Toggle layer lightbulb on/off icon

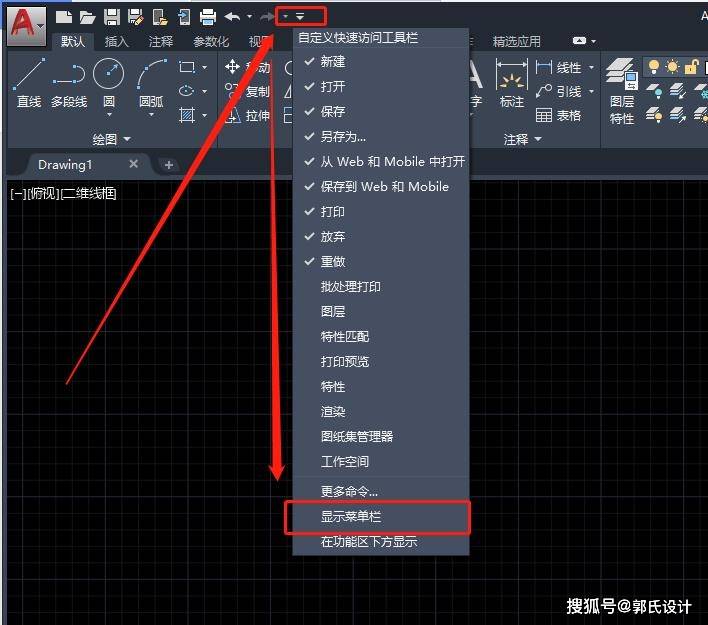653,67
